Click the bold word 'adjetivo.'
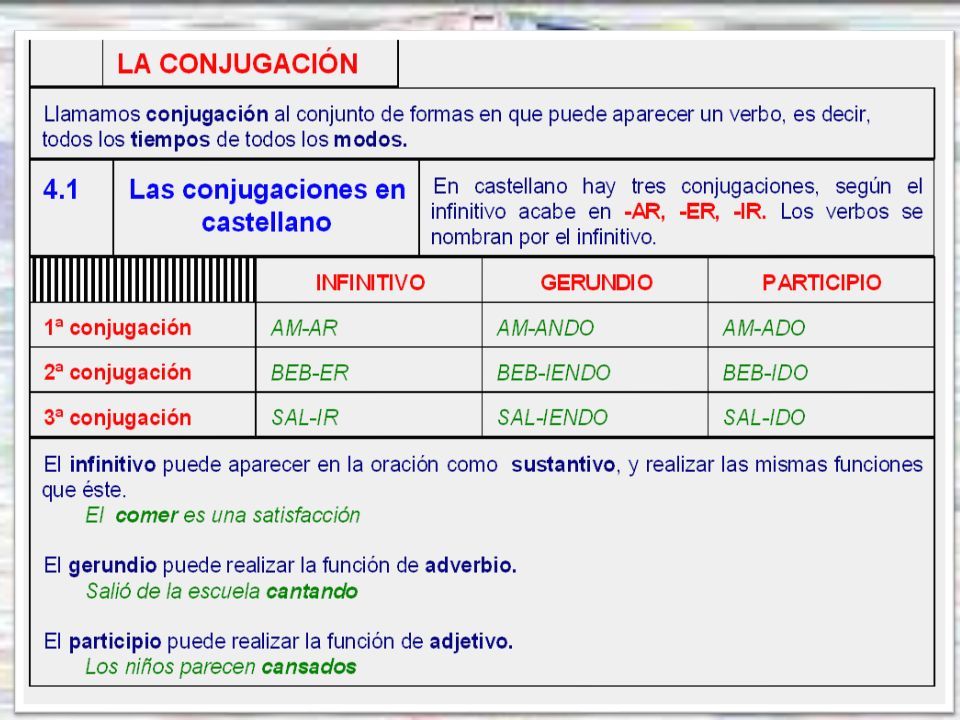Image resolution: width=960 pixels, height=720 pixels. click(471, 642)
